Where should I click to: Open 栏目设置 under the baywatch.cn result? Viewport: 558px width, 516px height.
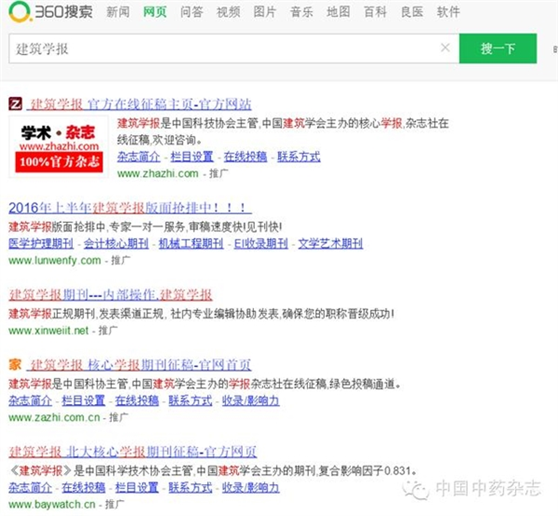coord(137,488)
